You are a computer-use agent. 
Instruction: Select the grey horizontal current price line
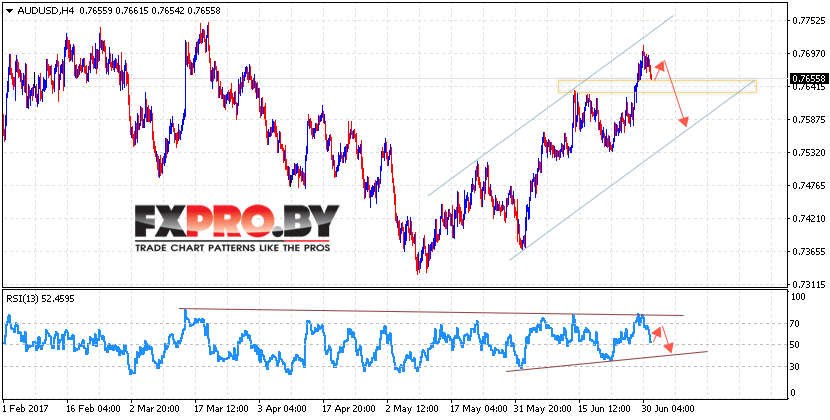[x=394, y=78]
